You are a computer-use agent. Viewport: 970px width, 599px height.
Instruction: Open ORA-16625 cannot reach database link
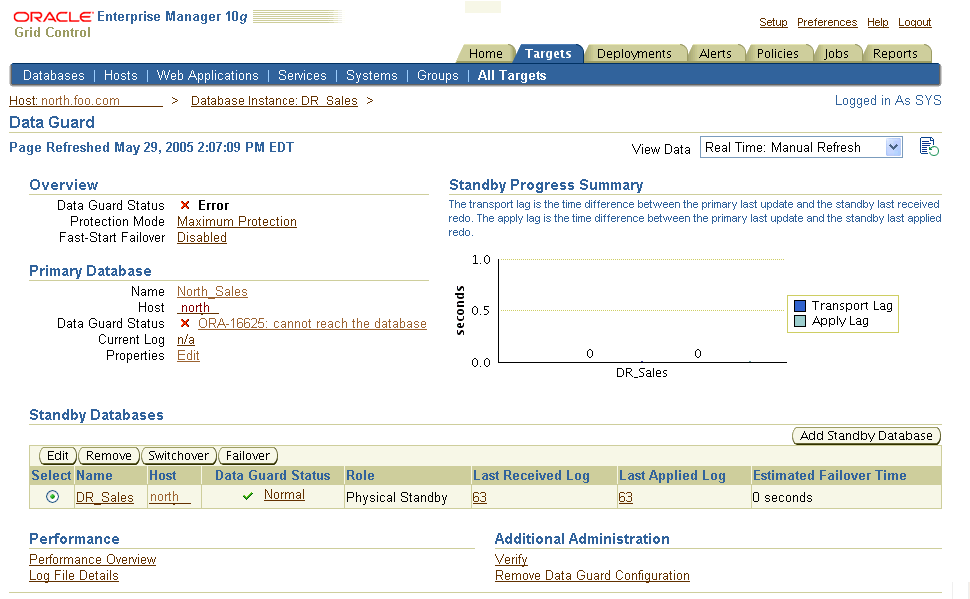point(312,324)
